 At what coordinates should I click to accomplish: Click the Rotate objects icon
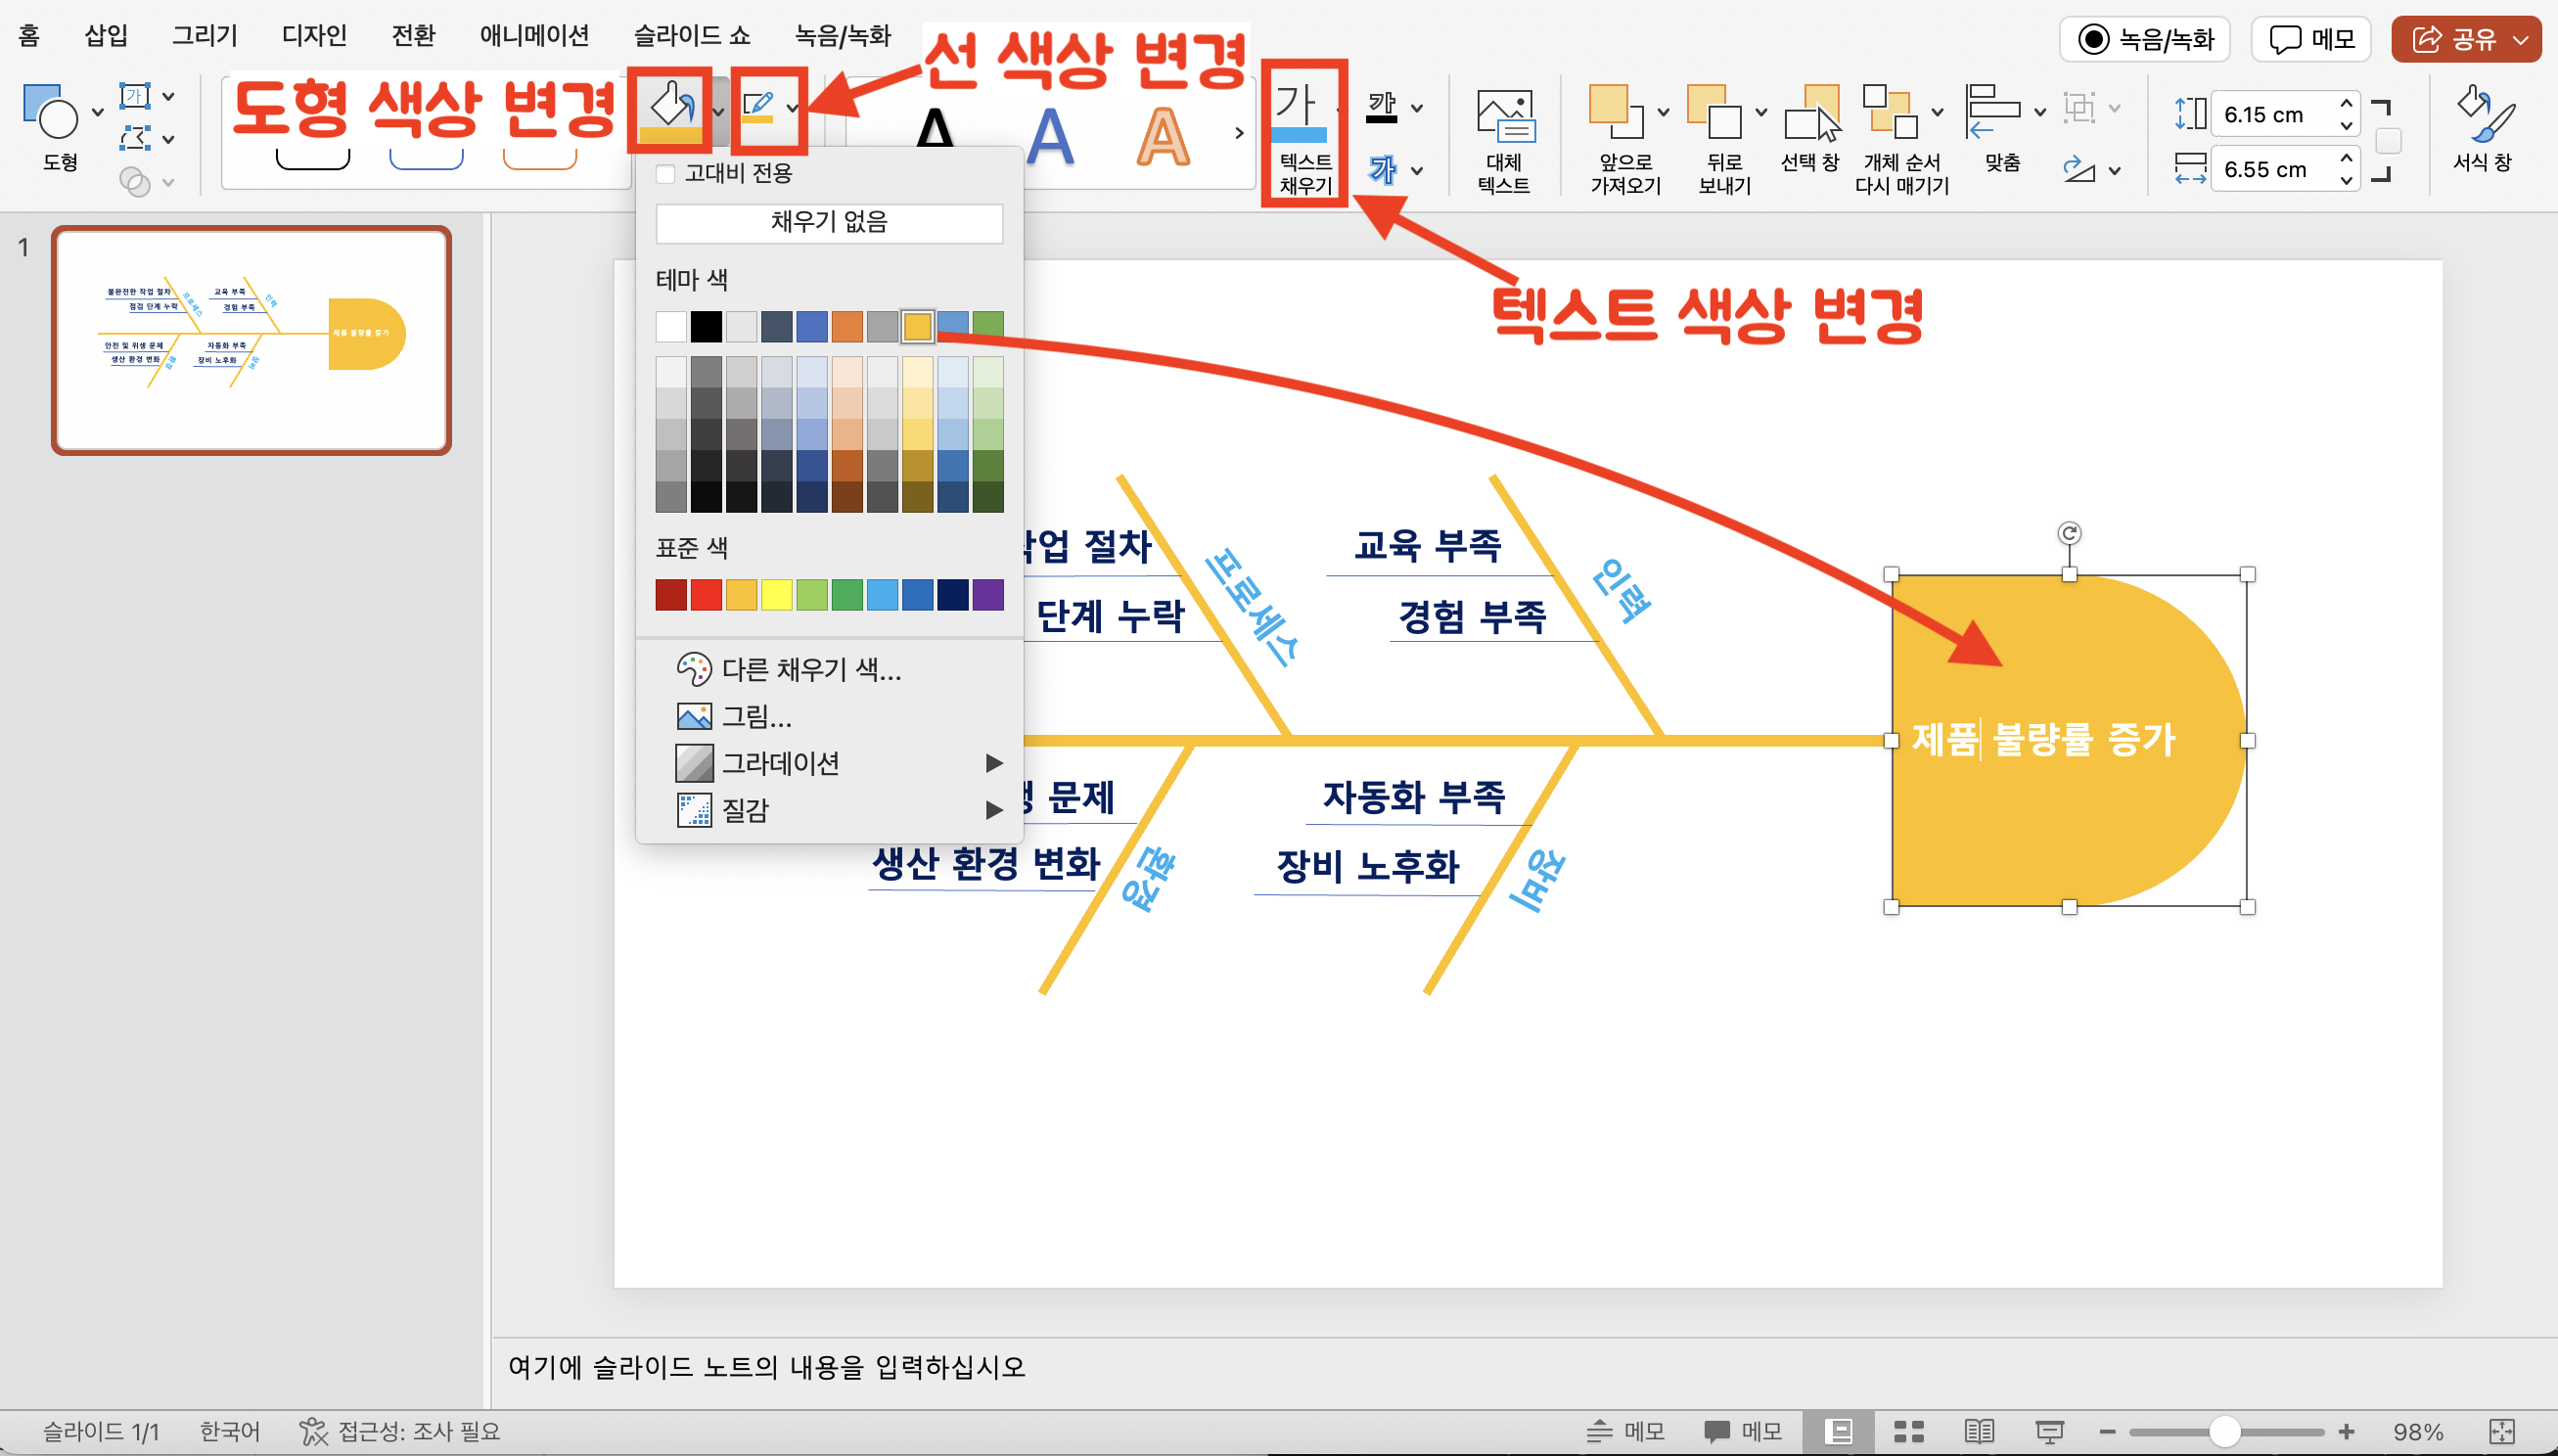pos(2079,170)
